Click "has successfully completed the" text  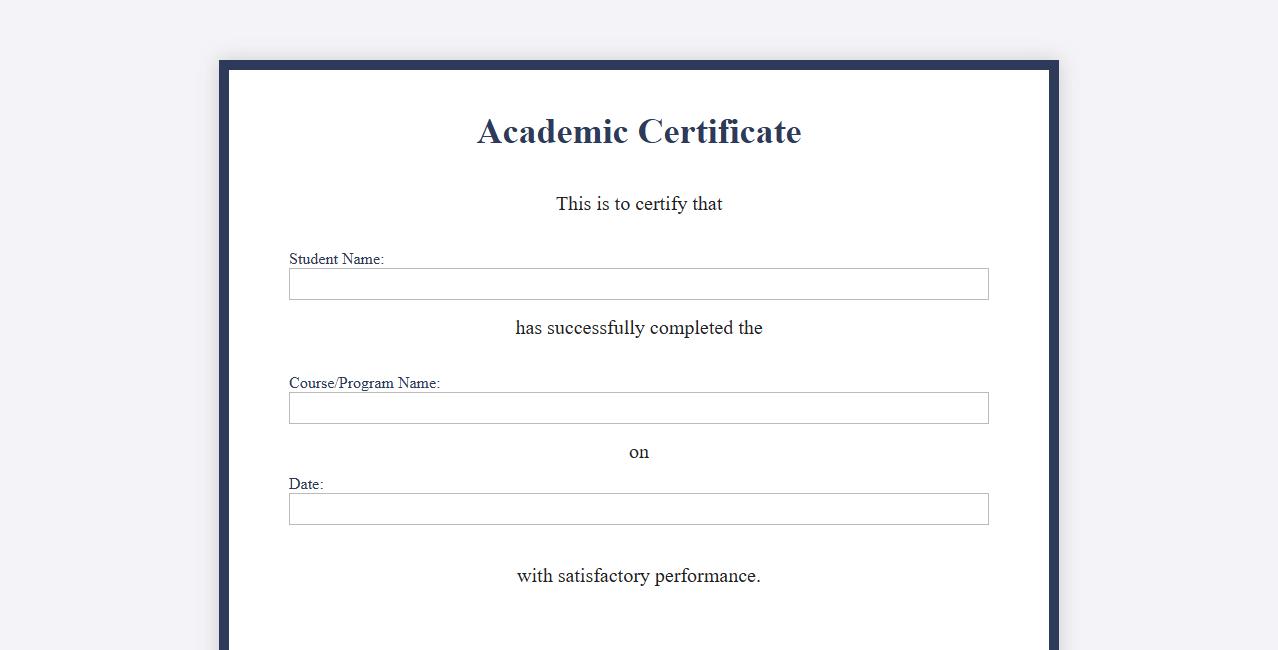pos(639,328)
